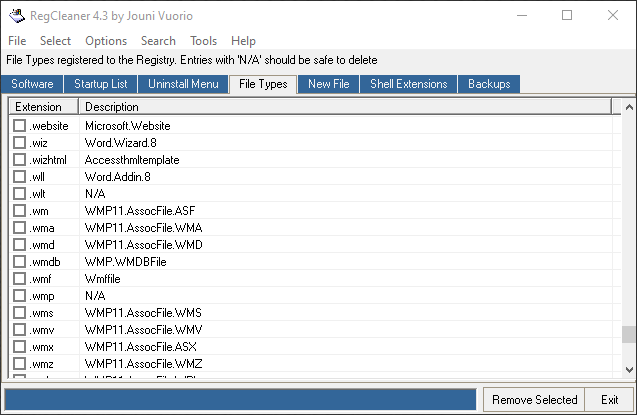Click the scrollbar up arrow

tap(629, 107)
